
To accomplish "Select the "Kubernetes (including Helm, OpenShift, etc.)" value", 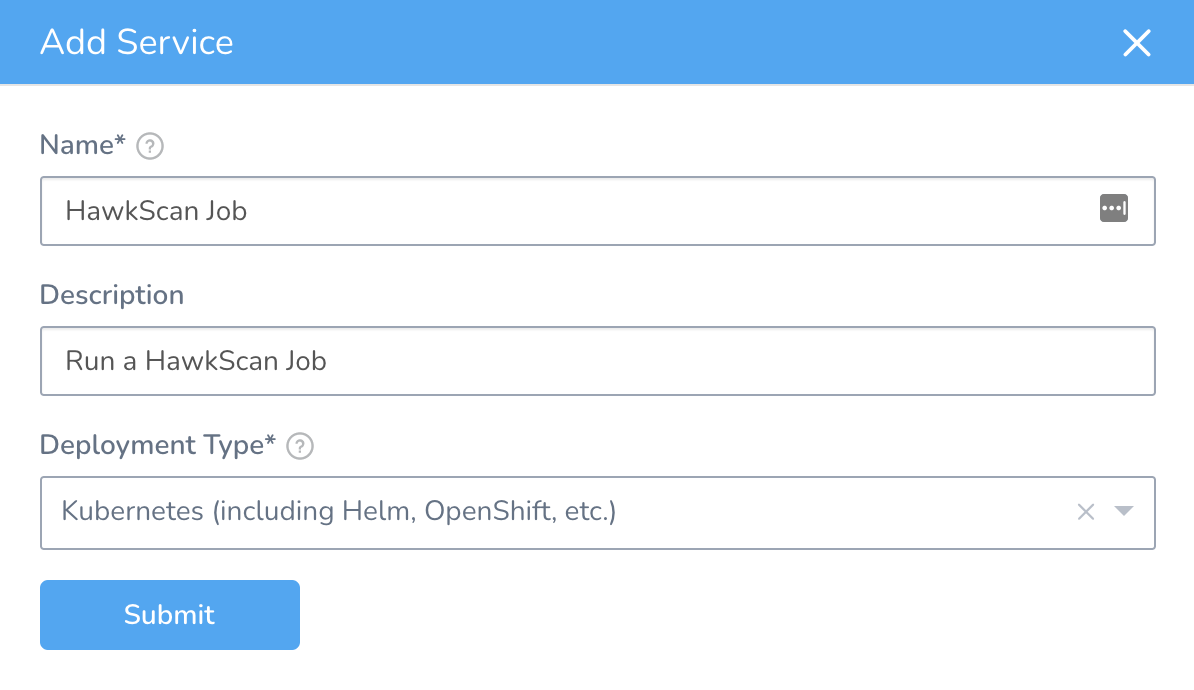I will coord(339,512).
